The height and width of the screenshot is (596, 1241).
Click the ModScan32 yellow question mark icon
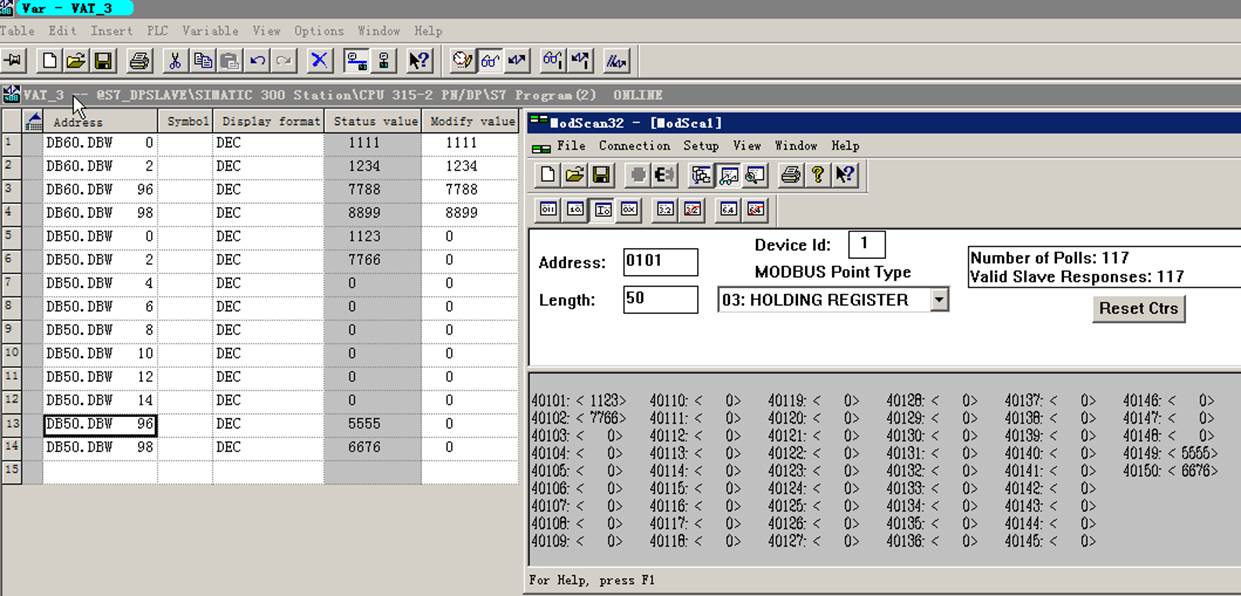click(x=817, y=176)
